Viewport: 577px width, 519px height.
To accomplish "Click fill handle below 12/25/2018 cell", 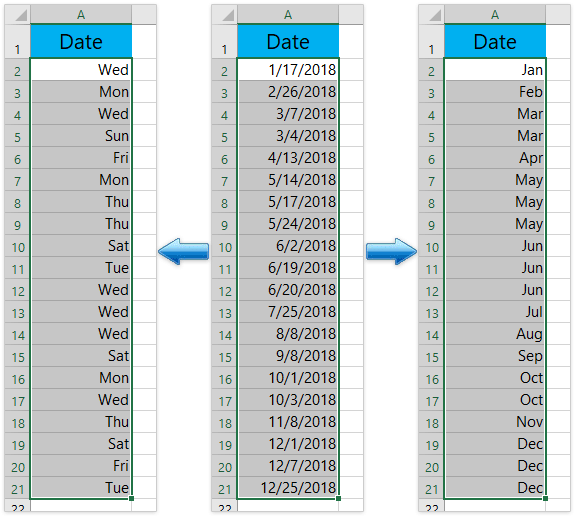I will [339, 498].
